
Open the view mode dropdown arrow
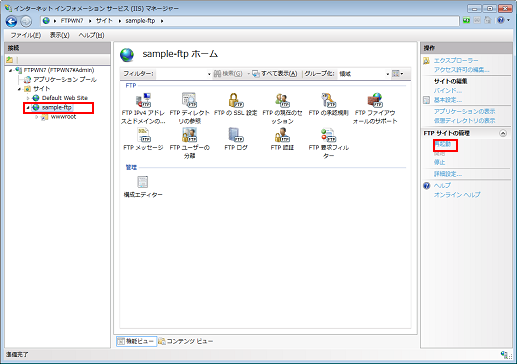402,74
